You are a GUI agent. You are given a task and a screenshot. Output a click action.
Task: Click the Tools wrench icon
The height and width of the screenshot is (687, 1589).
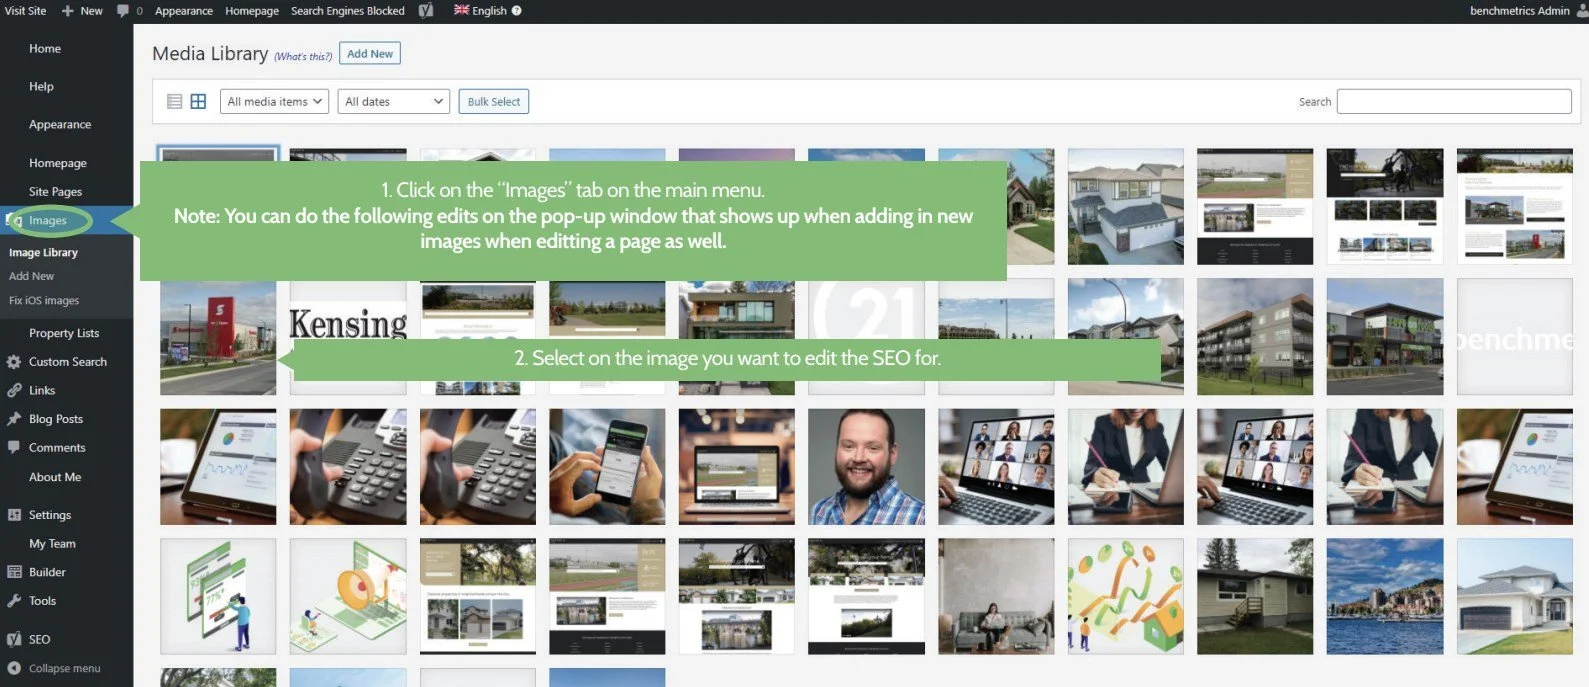click(13, 601)
